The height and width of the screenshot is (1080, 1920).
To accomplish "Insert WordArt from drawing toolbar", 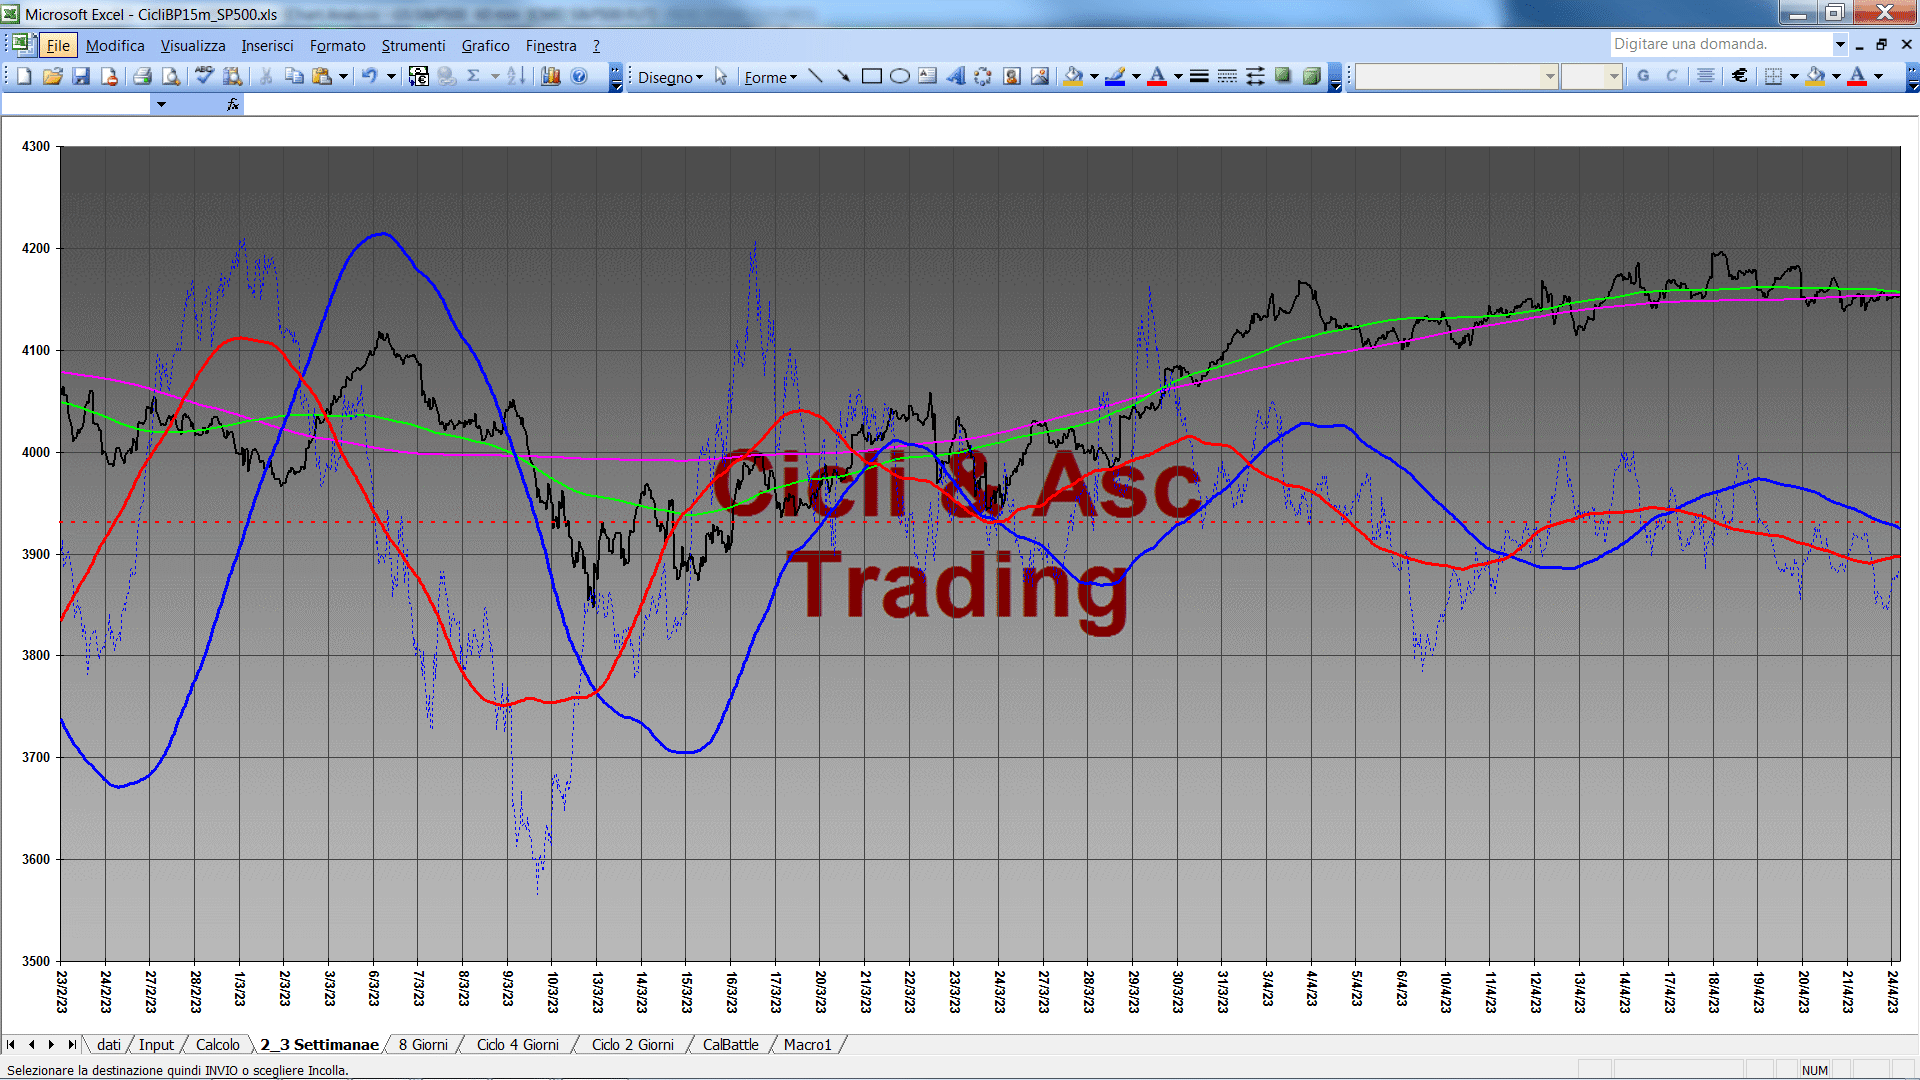I will 956,76.
